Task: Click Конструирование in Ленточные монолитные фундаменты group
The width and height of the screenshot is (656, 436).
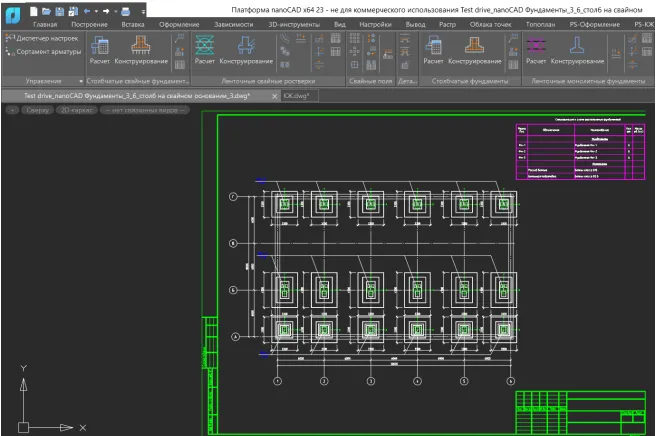Action: pyautogui.click(x=577, y=49)
